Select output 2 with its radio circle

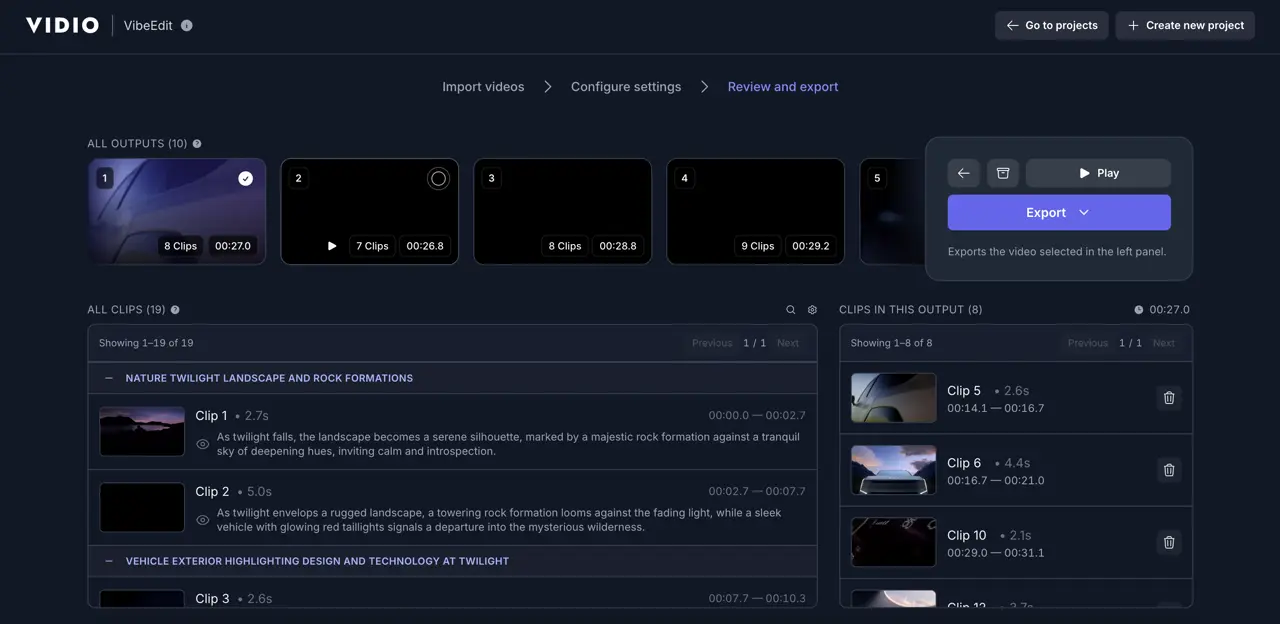coord(438,179)
